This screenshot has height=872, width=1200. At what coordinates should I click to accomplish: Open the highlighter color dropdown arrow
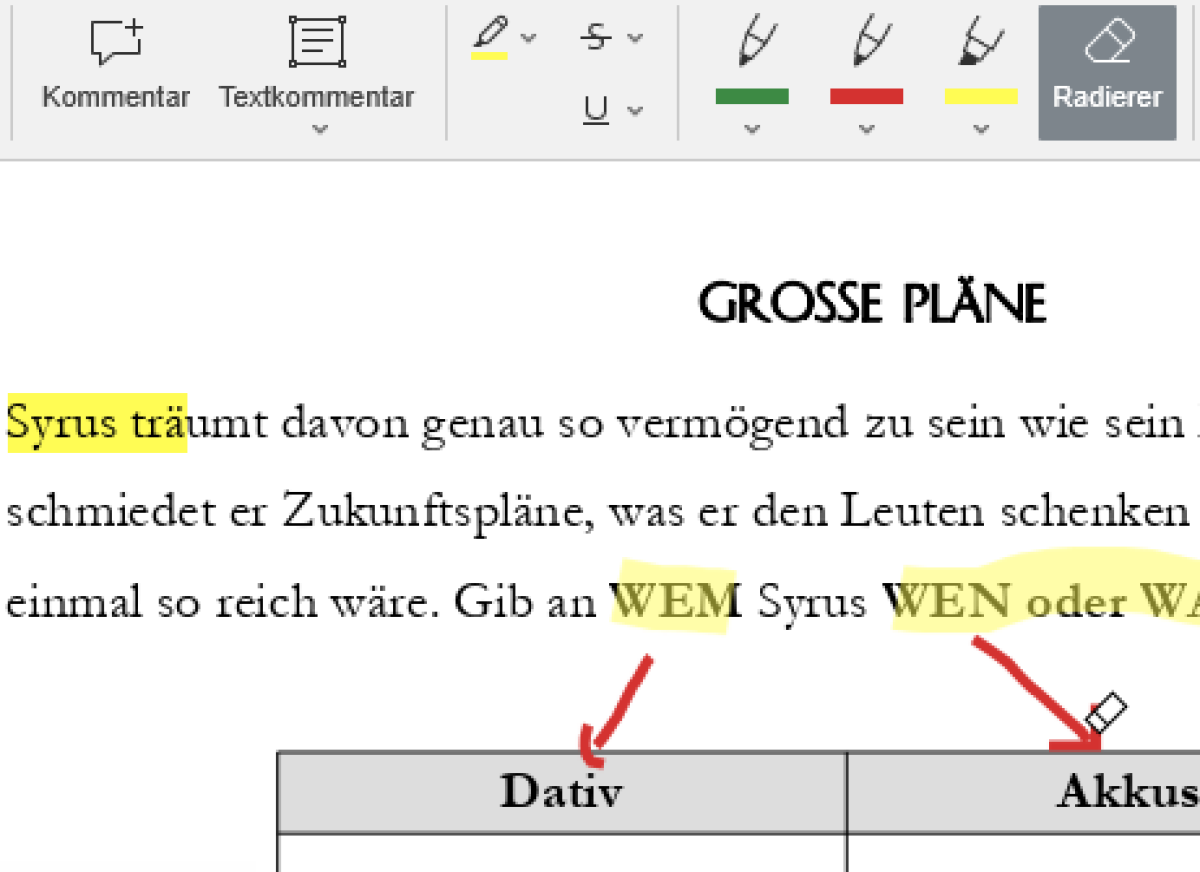coord(529,38)
